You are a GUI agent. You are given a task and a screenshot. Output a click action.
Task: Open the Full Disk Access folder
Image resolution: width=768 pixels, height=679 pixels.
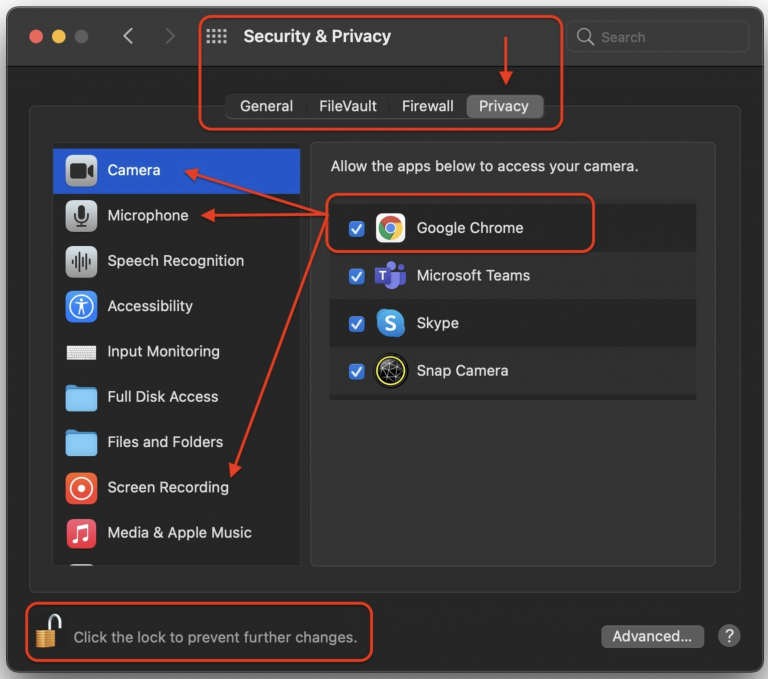coord(176,397)
